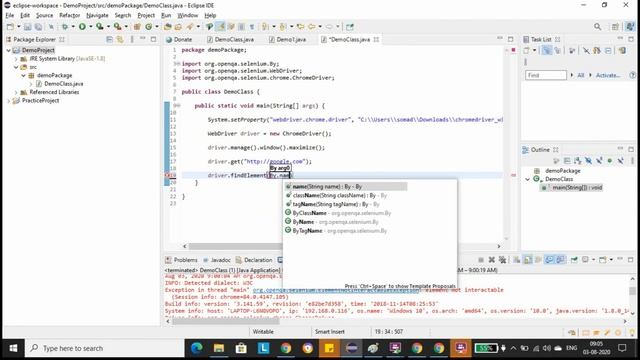The image size is (640, 360).
Task: Toggle Scroll Lock in Console toolbar
Action: tap(528, 260)
